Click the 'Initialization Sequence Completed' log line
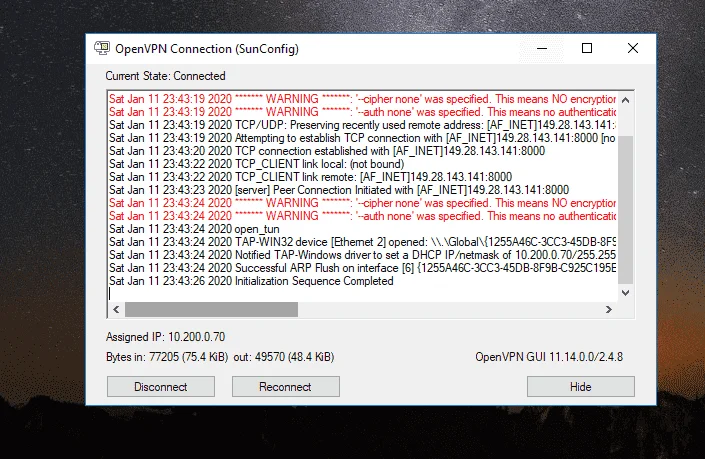The width and height of the screenshot is (705, 459). [251, 281]
